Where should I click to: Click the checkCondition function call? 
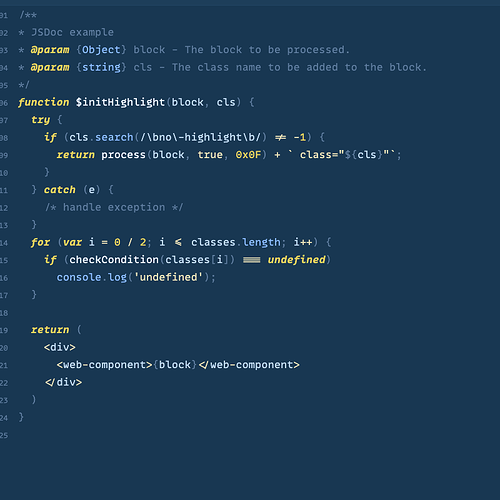(114, 260)
